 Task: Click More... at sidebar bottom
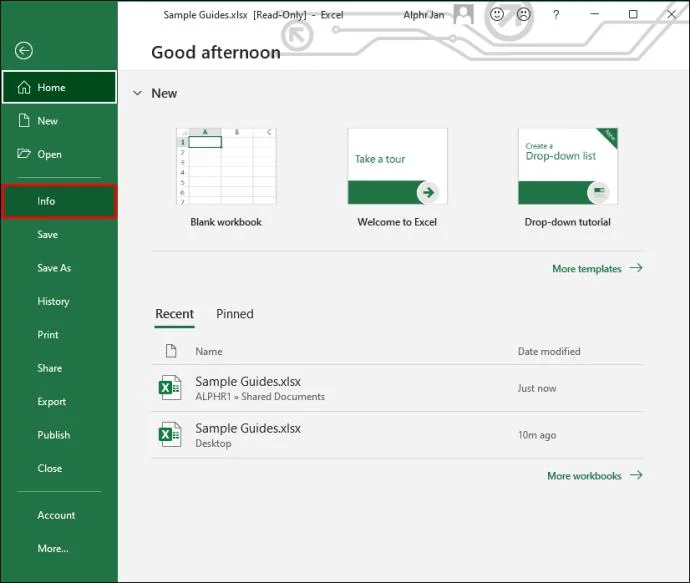(x=59, y=549)
